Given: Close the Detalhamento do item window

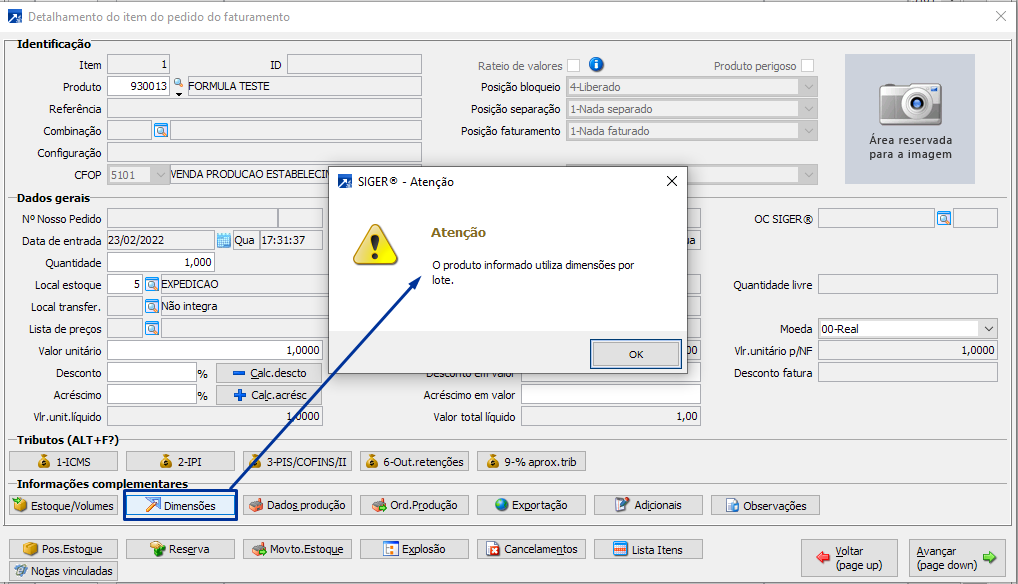Looking at the screenshot, I should coord(1000,16).
